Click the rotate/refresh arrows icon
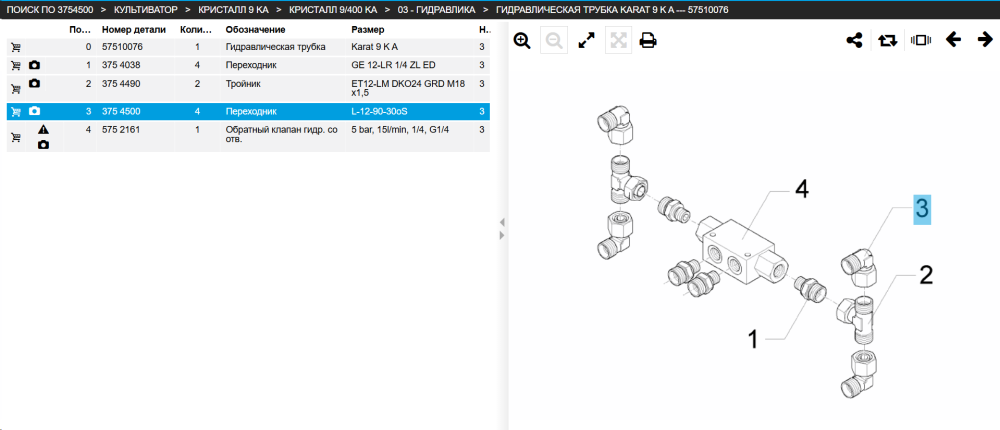The image size is (1000, 430). 887,40
